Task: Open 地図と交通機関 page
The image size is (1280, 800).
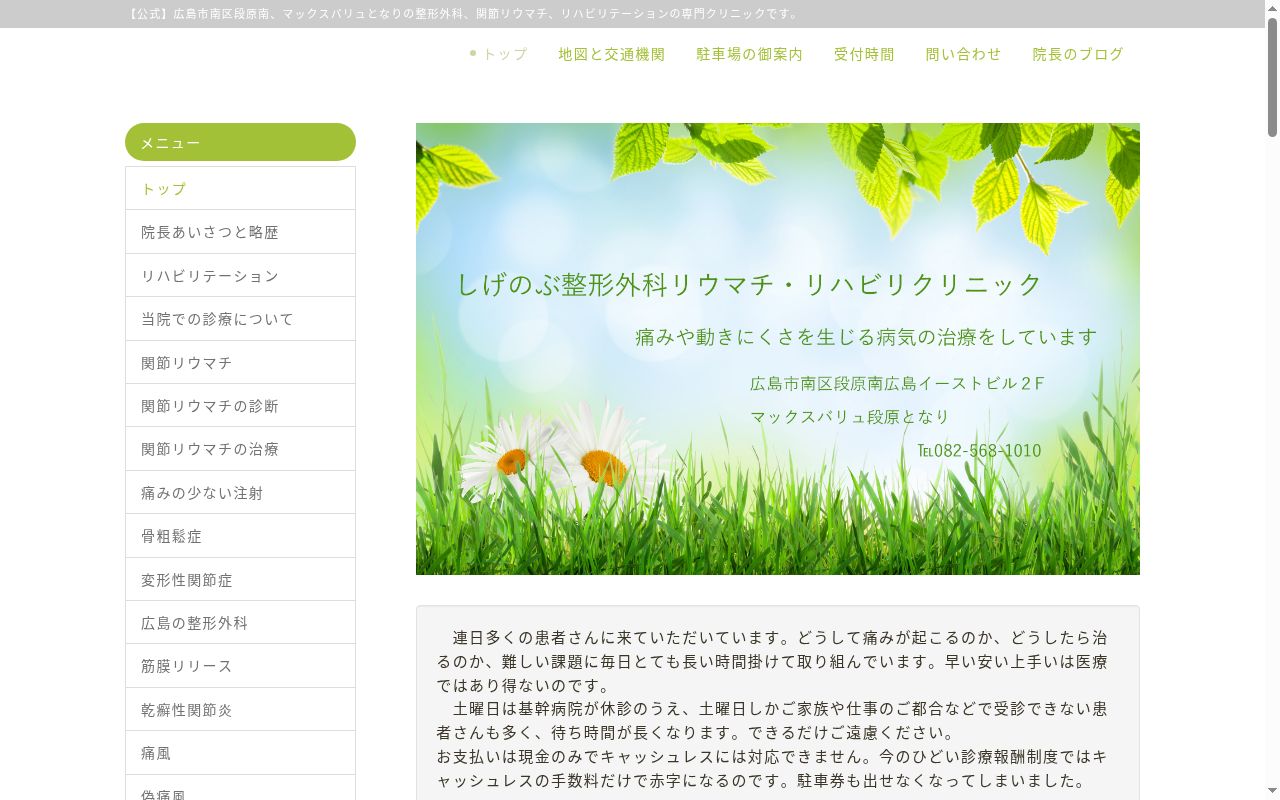Action: (611, 54)
